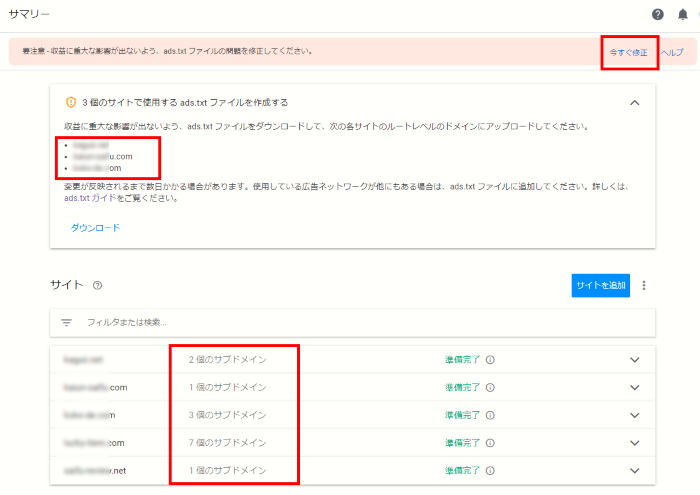
Task: Click the 準備完了 info icon in the 2-subdomain row
Action: tap(490, 359)
